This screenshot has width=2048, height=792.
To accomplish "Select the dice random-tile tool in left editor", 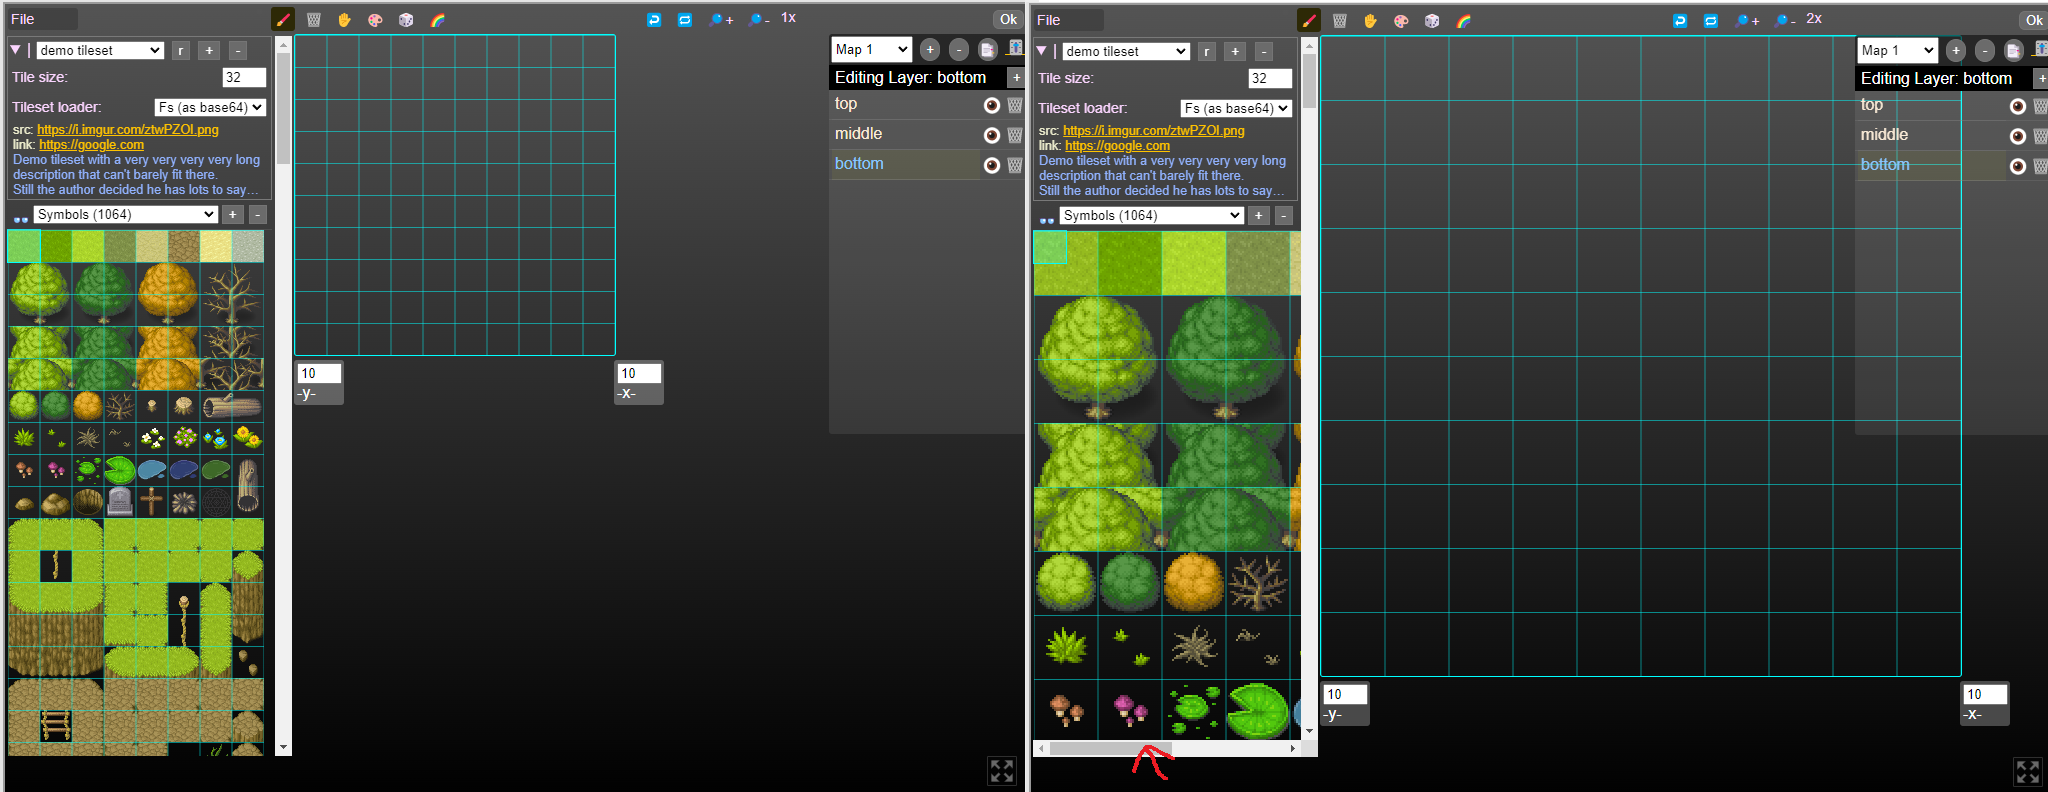I will tap(406, 20).
